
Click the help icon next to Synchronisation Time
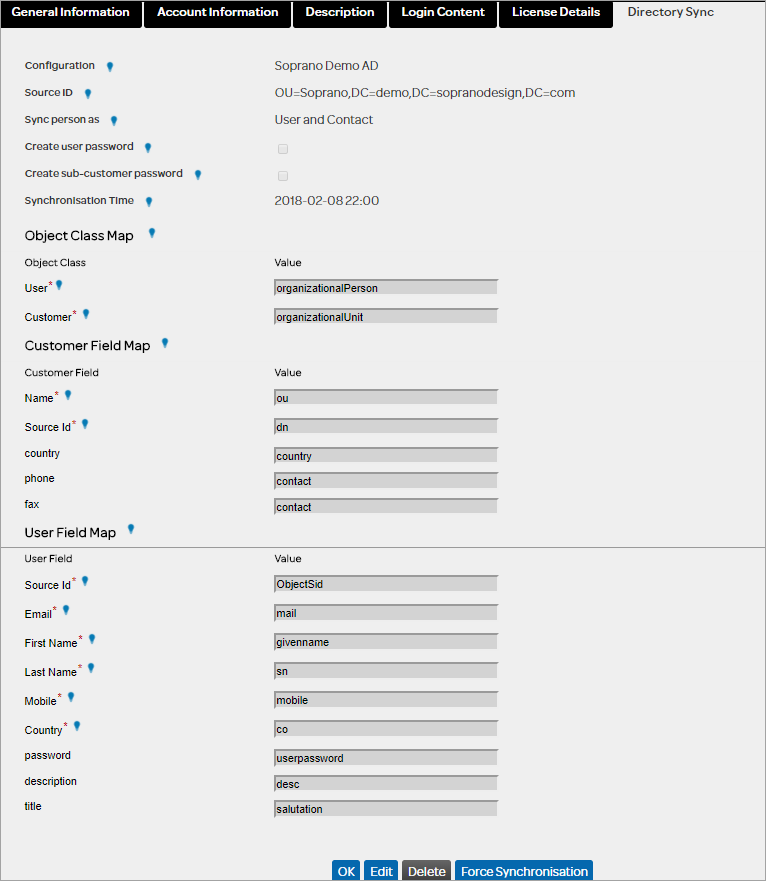click(149, 202)
